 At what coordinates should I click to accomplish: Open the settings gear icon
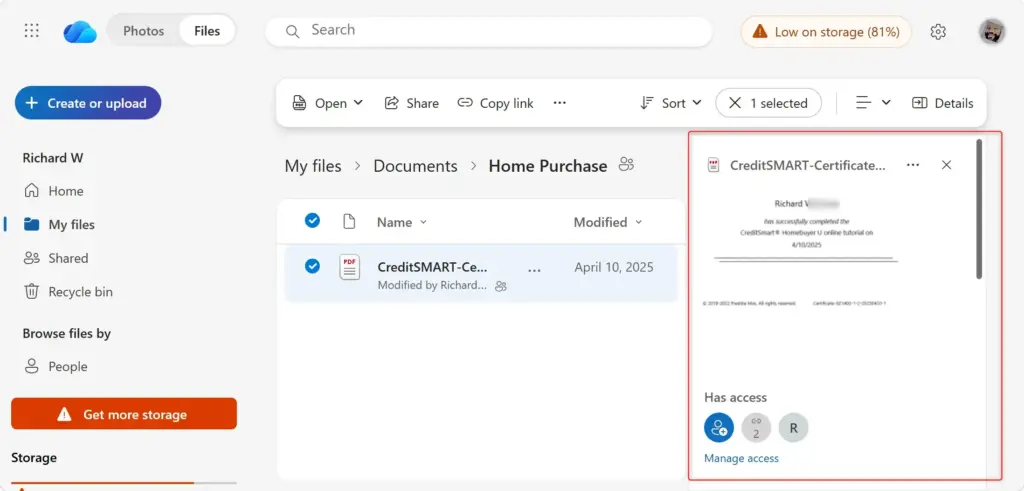(x=938, y=31)
